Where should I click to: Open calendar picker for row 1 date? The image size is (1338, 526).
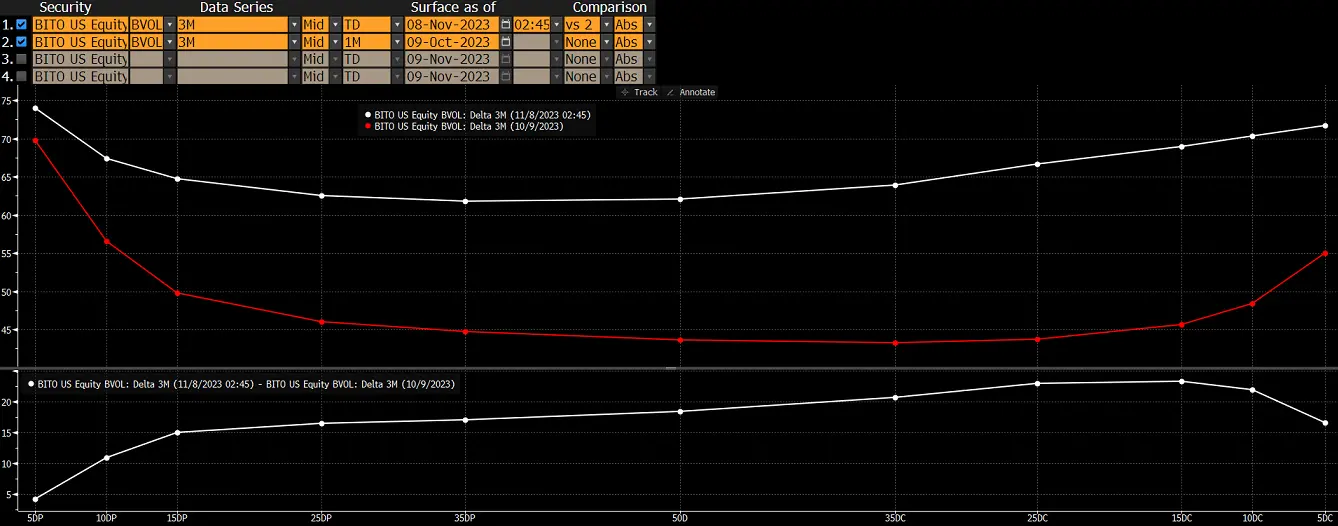pos(506,24)
